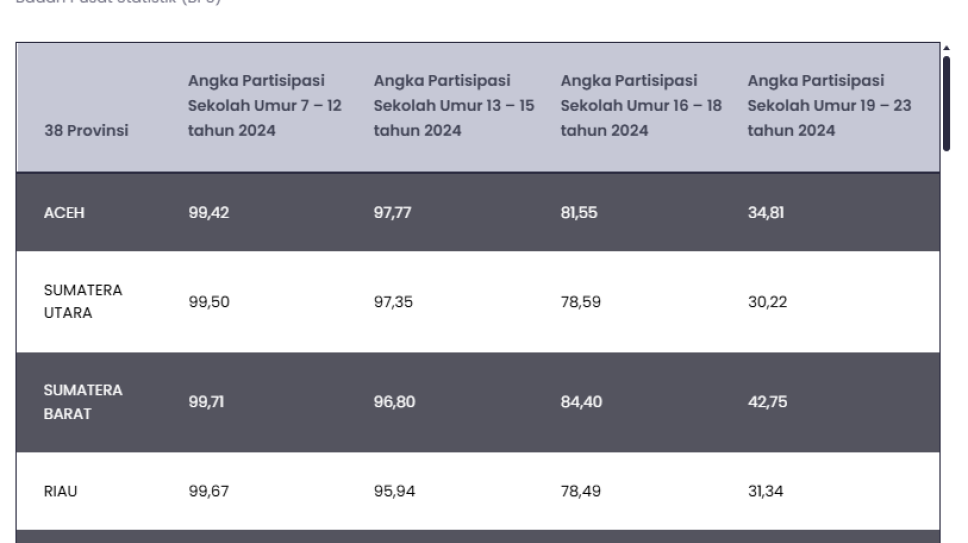Select the 38 Provinsi column header

coord(86,130)
